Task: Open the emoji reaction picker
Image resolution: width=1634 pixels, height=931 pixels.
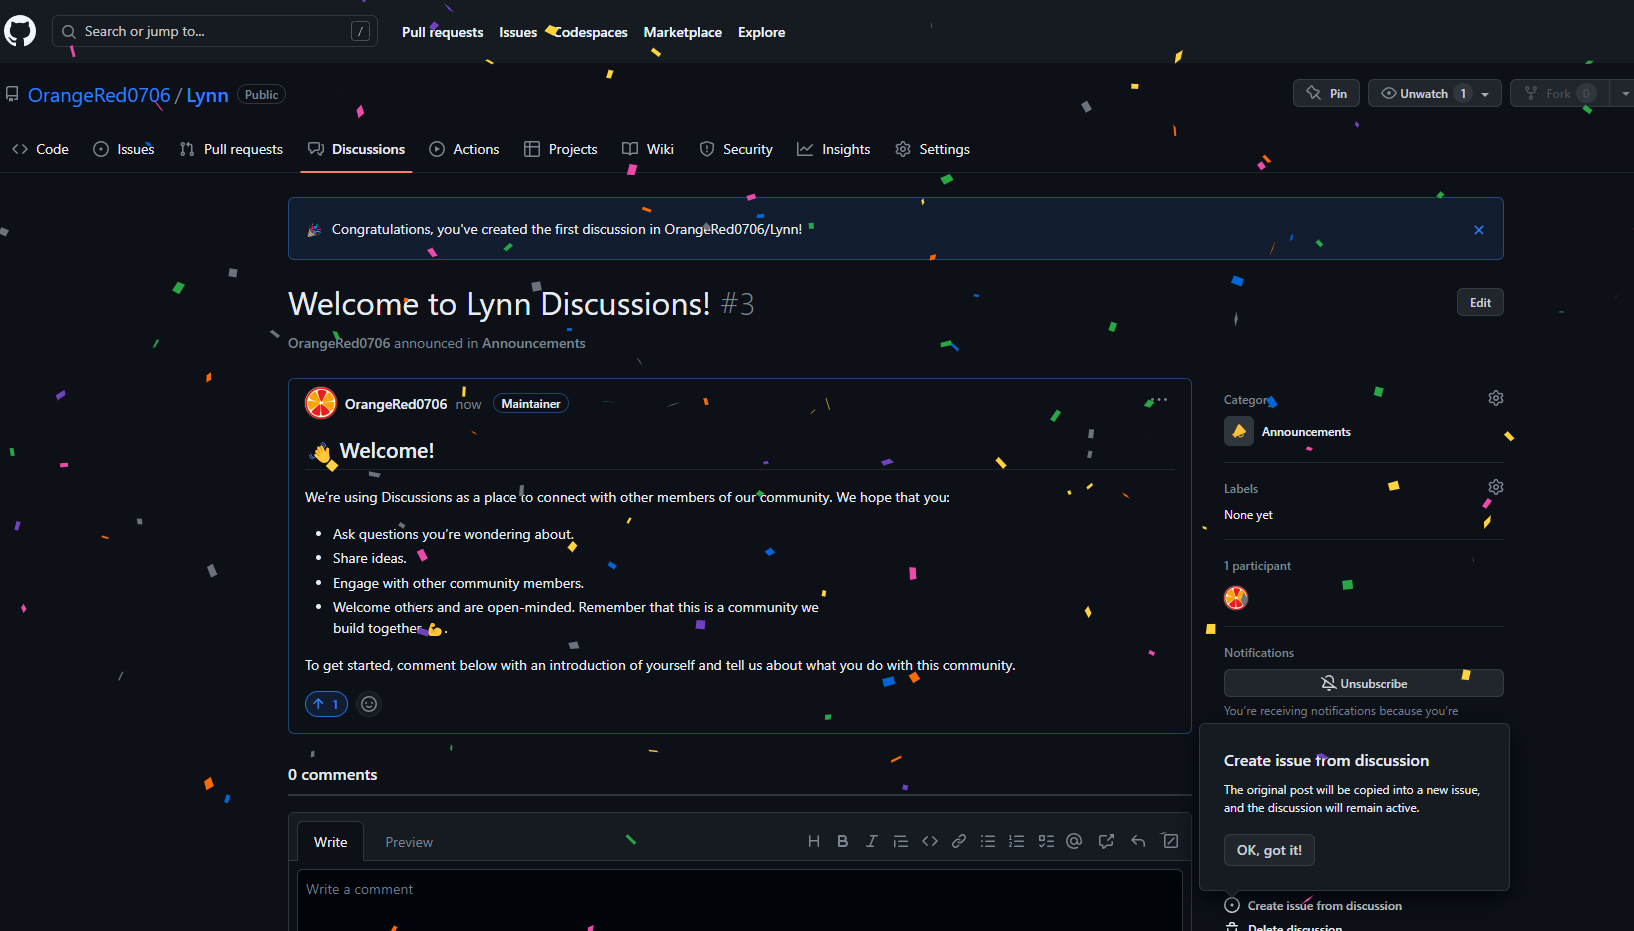Action: 369,704
